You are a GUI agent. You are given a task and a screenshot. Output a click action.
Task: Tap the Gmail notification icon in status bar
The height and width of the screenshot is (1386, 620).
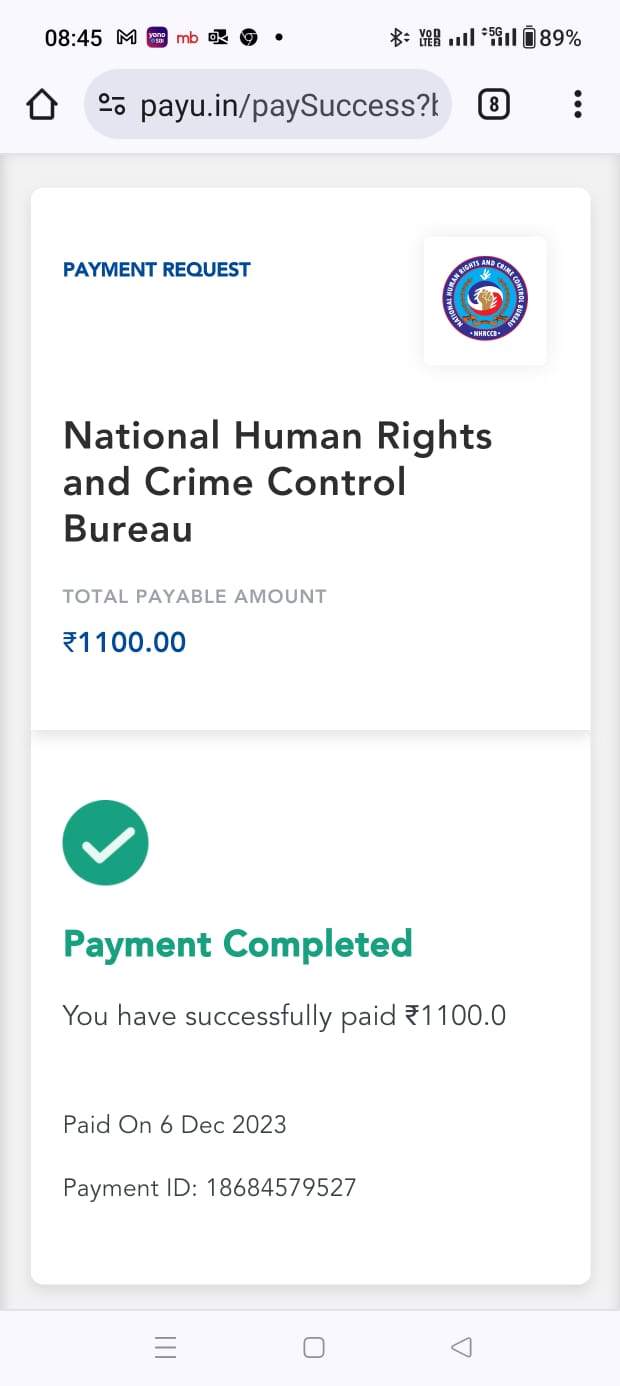click(126, 38)
